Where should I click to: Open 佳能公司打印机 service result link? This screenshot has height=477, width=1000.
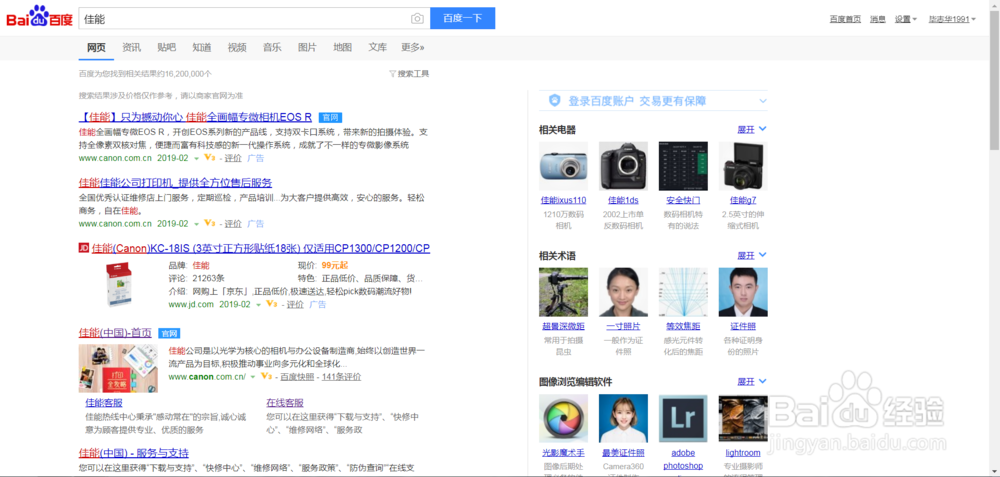[x=175, y=182]
